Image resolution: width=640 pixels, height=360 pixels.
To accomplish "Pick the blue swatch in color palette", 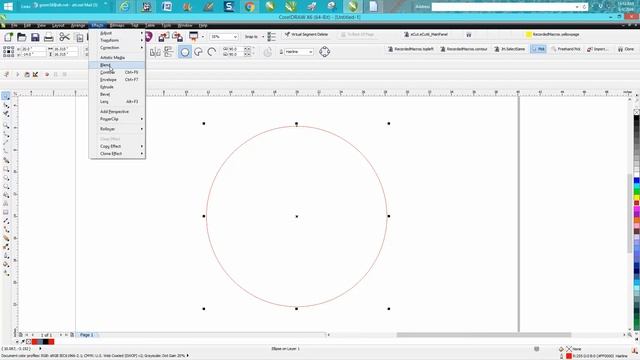I will 636,181.
